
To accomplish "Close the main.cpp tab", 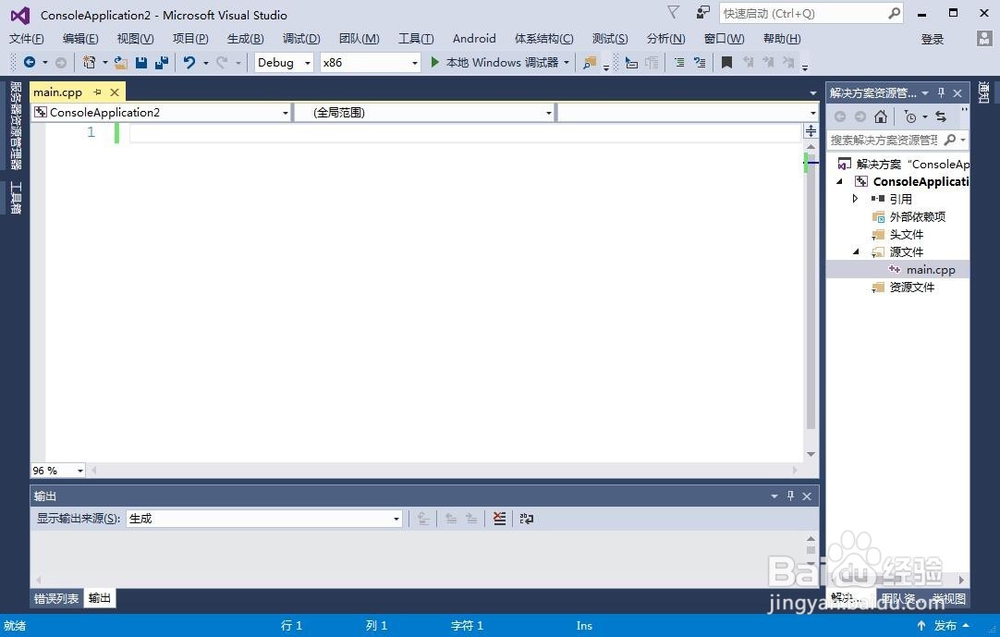I will point(115,92).
